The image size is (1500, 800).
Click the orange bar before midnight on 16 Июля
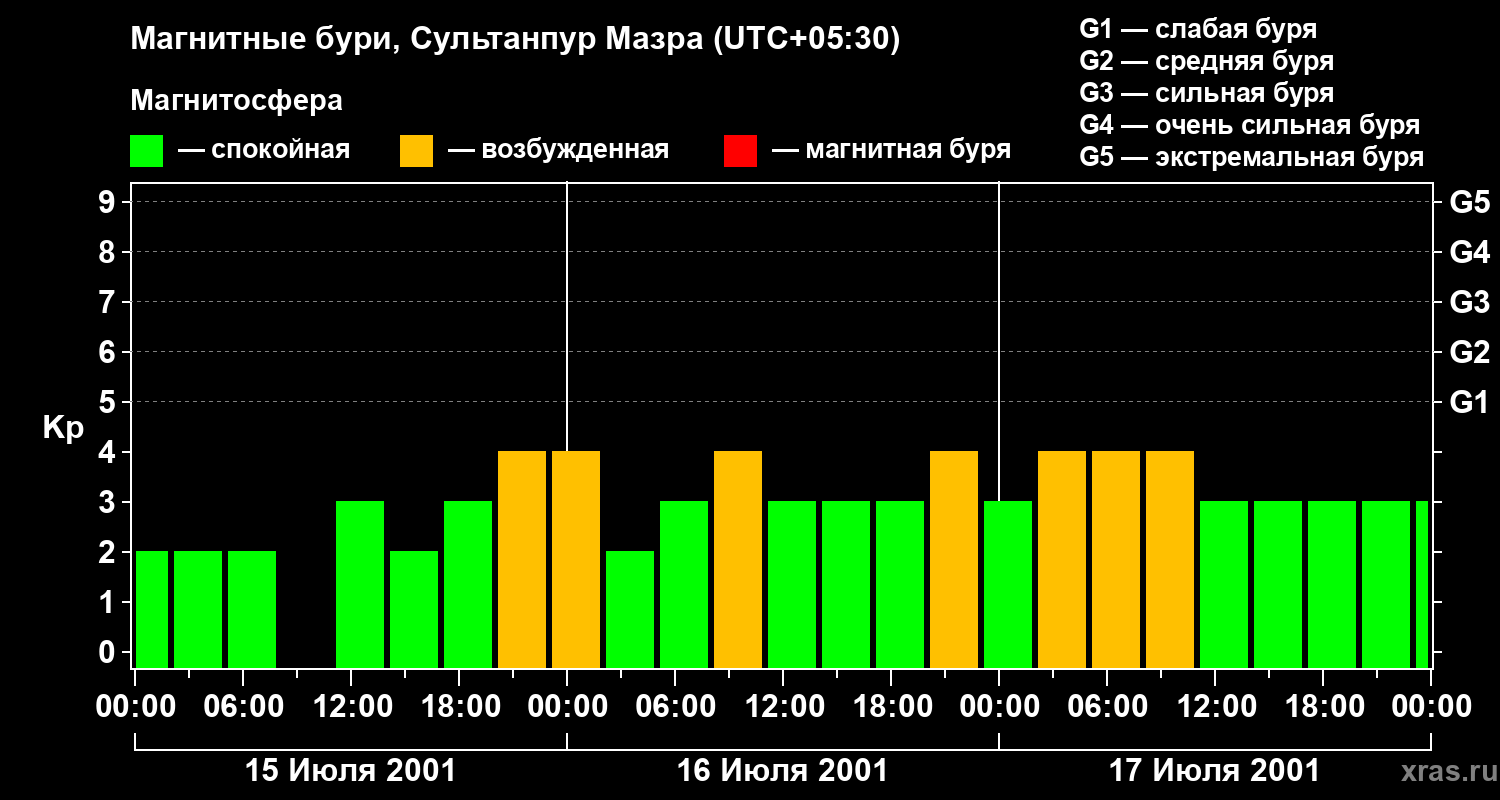[954, 560]
